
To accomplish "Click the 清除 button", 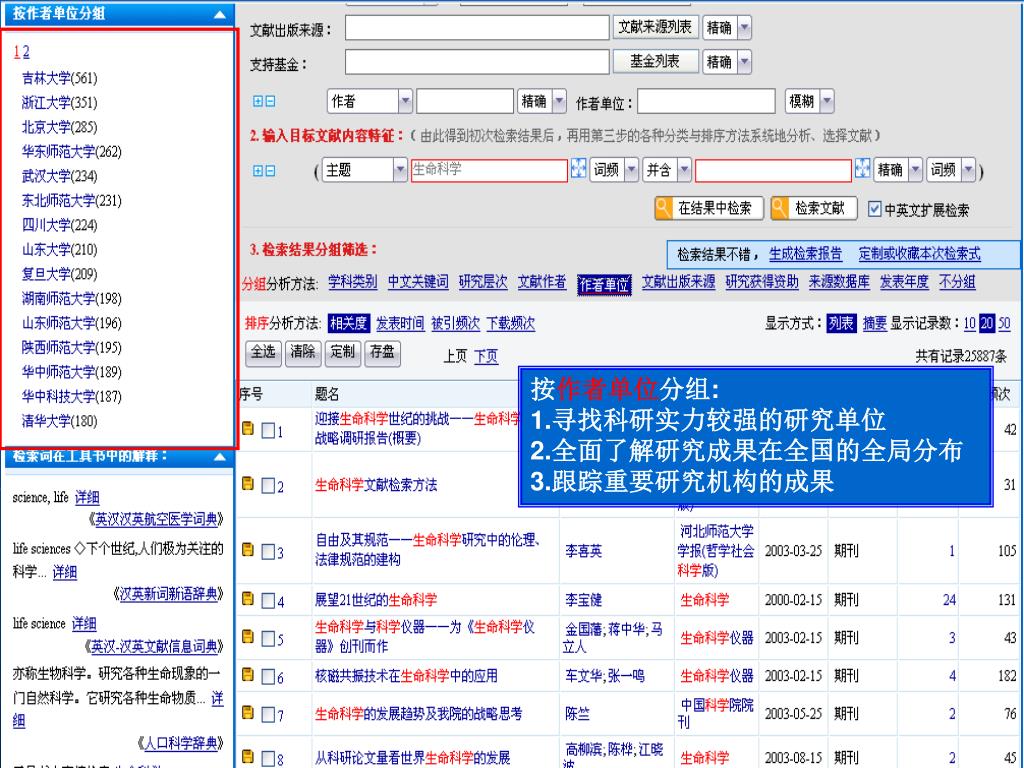I will (x=303, y=353).
